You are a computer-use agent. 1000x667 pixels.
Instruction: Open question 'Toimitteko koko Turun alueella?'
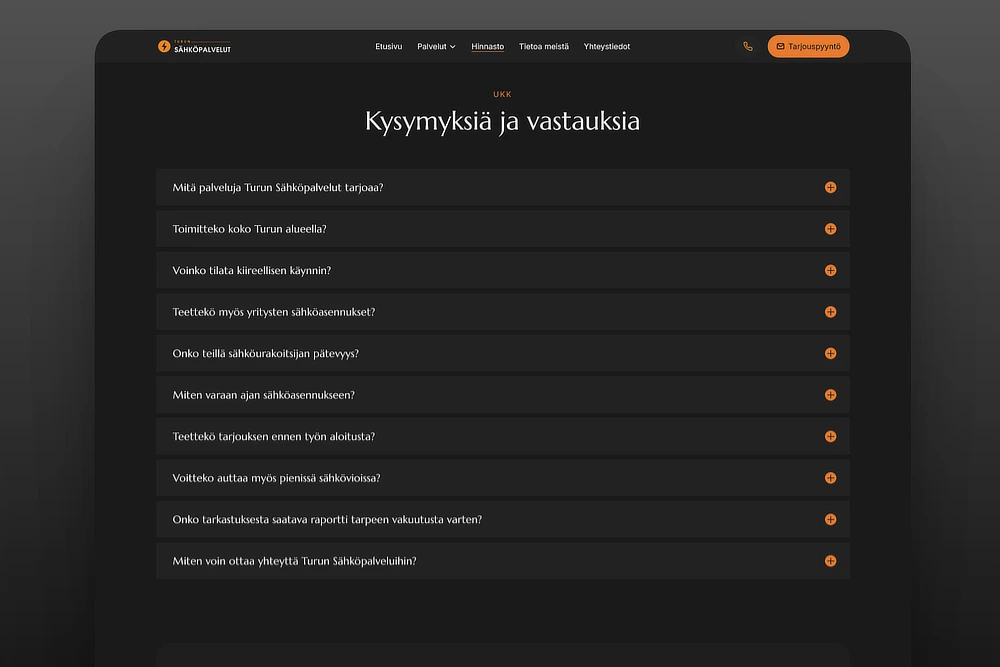[x=503, y=229]
